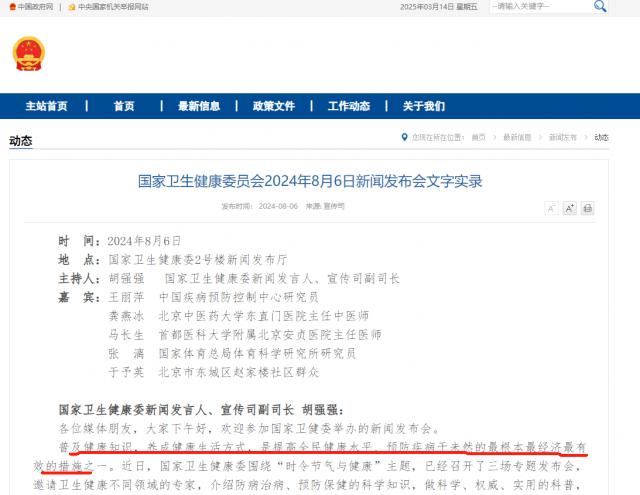Open the 主站首页 nav menu item

(46, 106)
